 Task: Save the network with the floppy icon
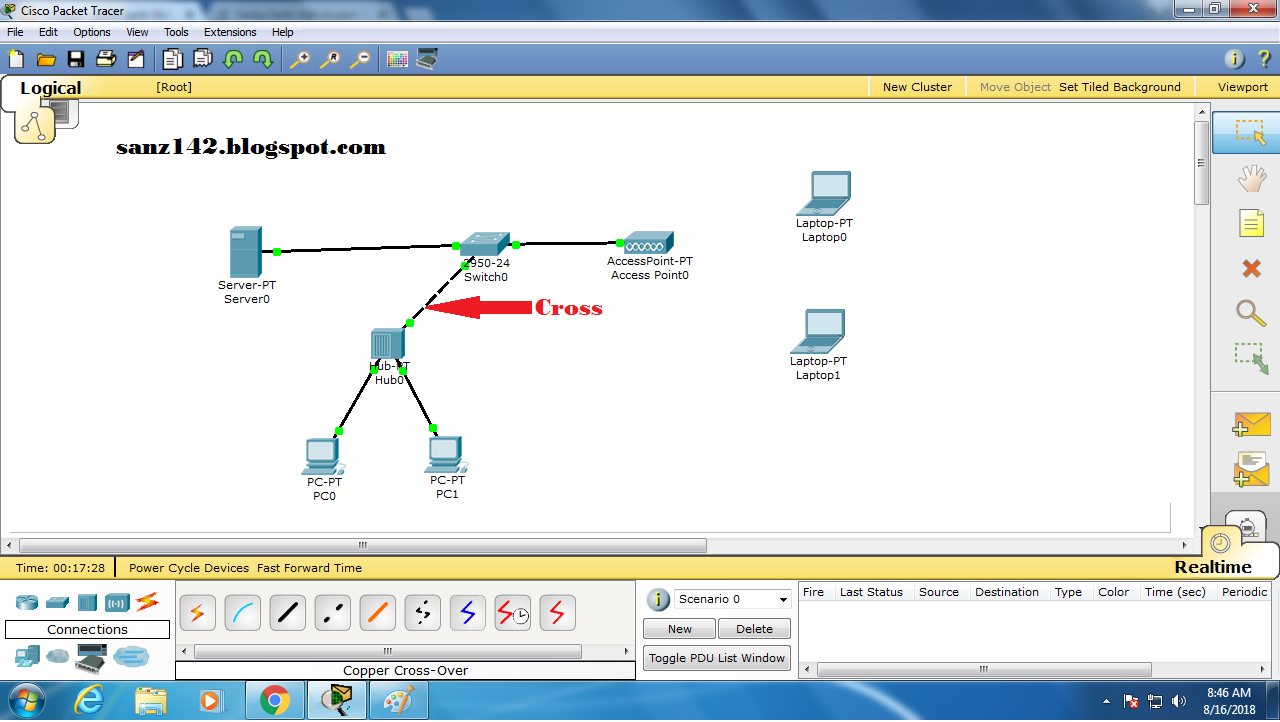(76, 59)
